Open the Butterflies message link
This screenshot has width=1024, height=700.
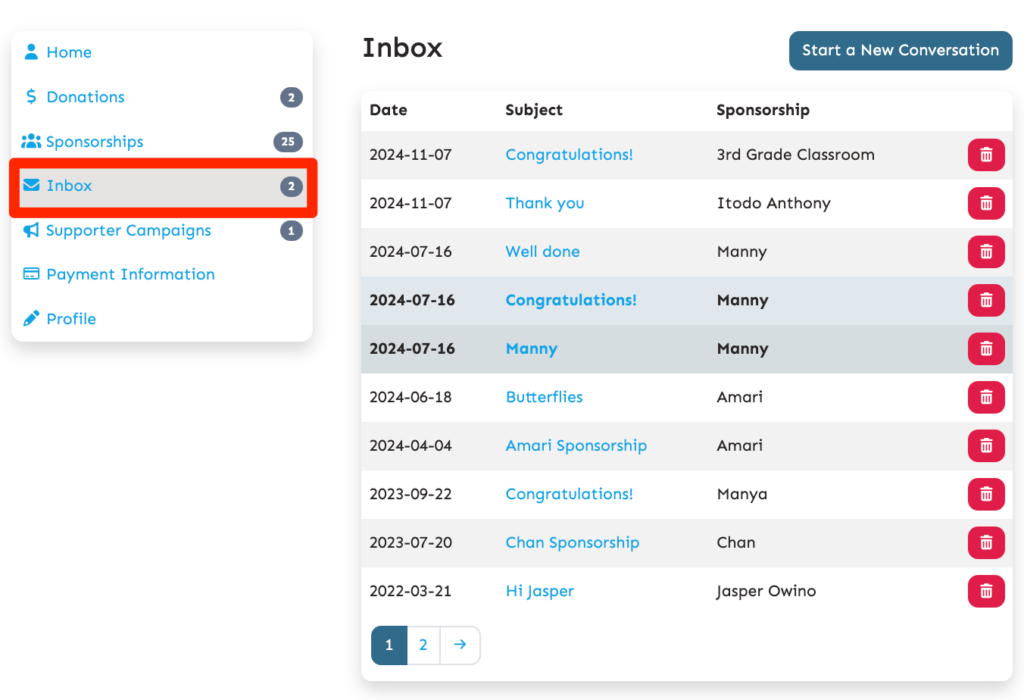[x=544, y=397]
